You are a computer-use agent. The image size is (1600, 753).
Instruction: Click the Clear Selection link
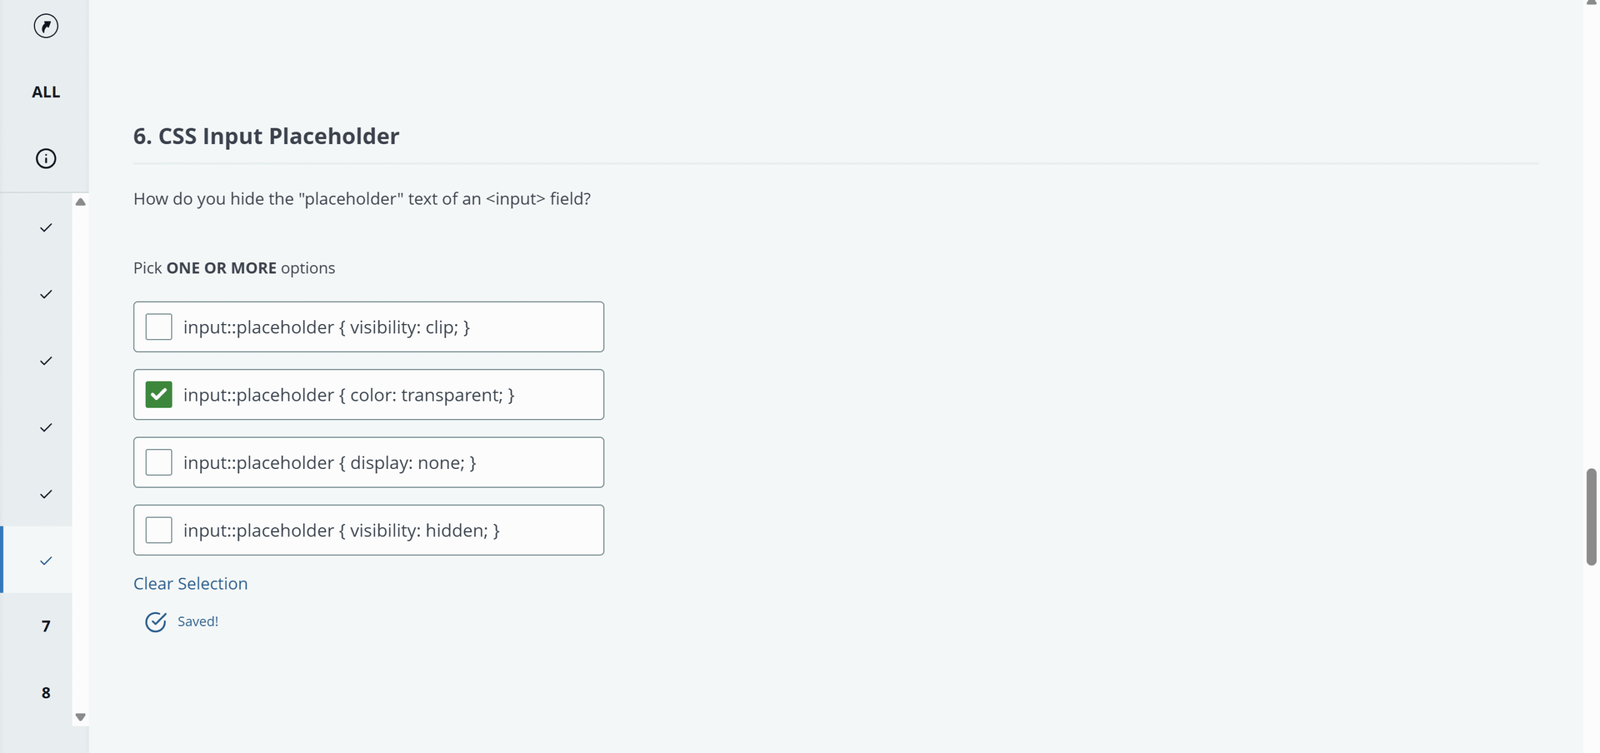(x=190, y=583)
